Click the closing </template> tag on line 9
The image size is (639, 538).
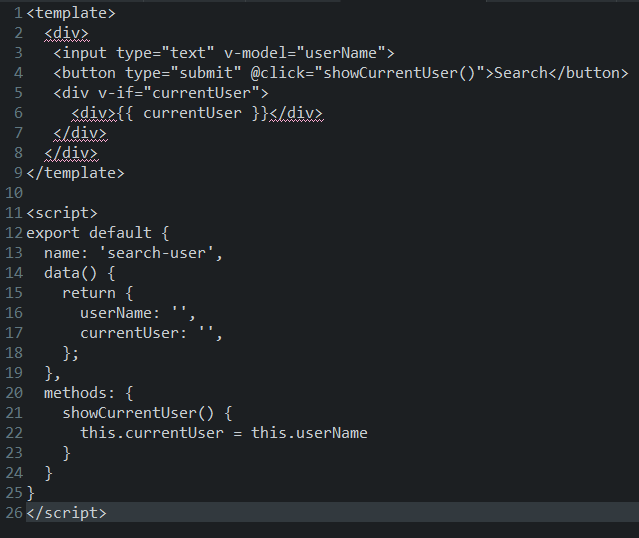(75, 173)
